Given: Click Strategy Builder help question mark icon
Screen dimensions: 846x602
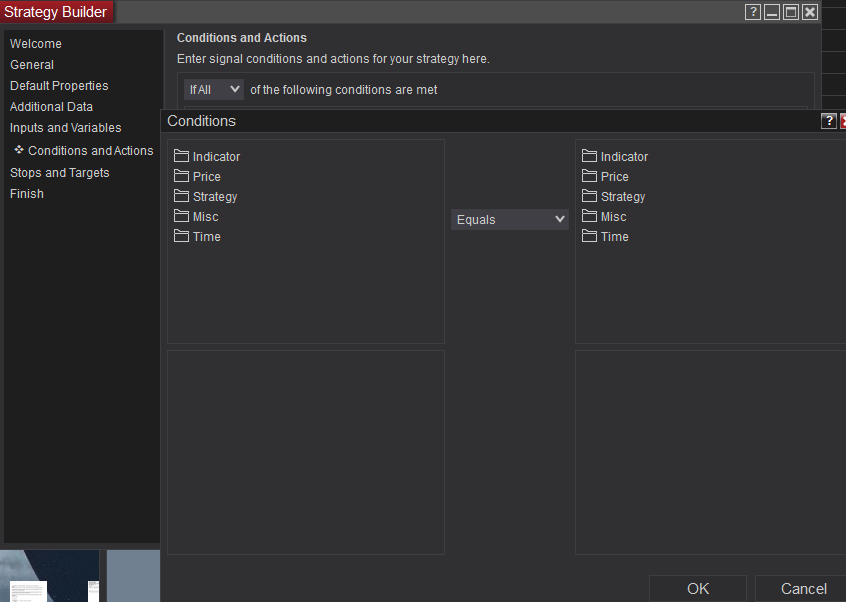Looking at the screenshot, I should coord(753,12).
